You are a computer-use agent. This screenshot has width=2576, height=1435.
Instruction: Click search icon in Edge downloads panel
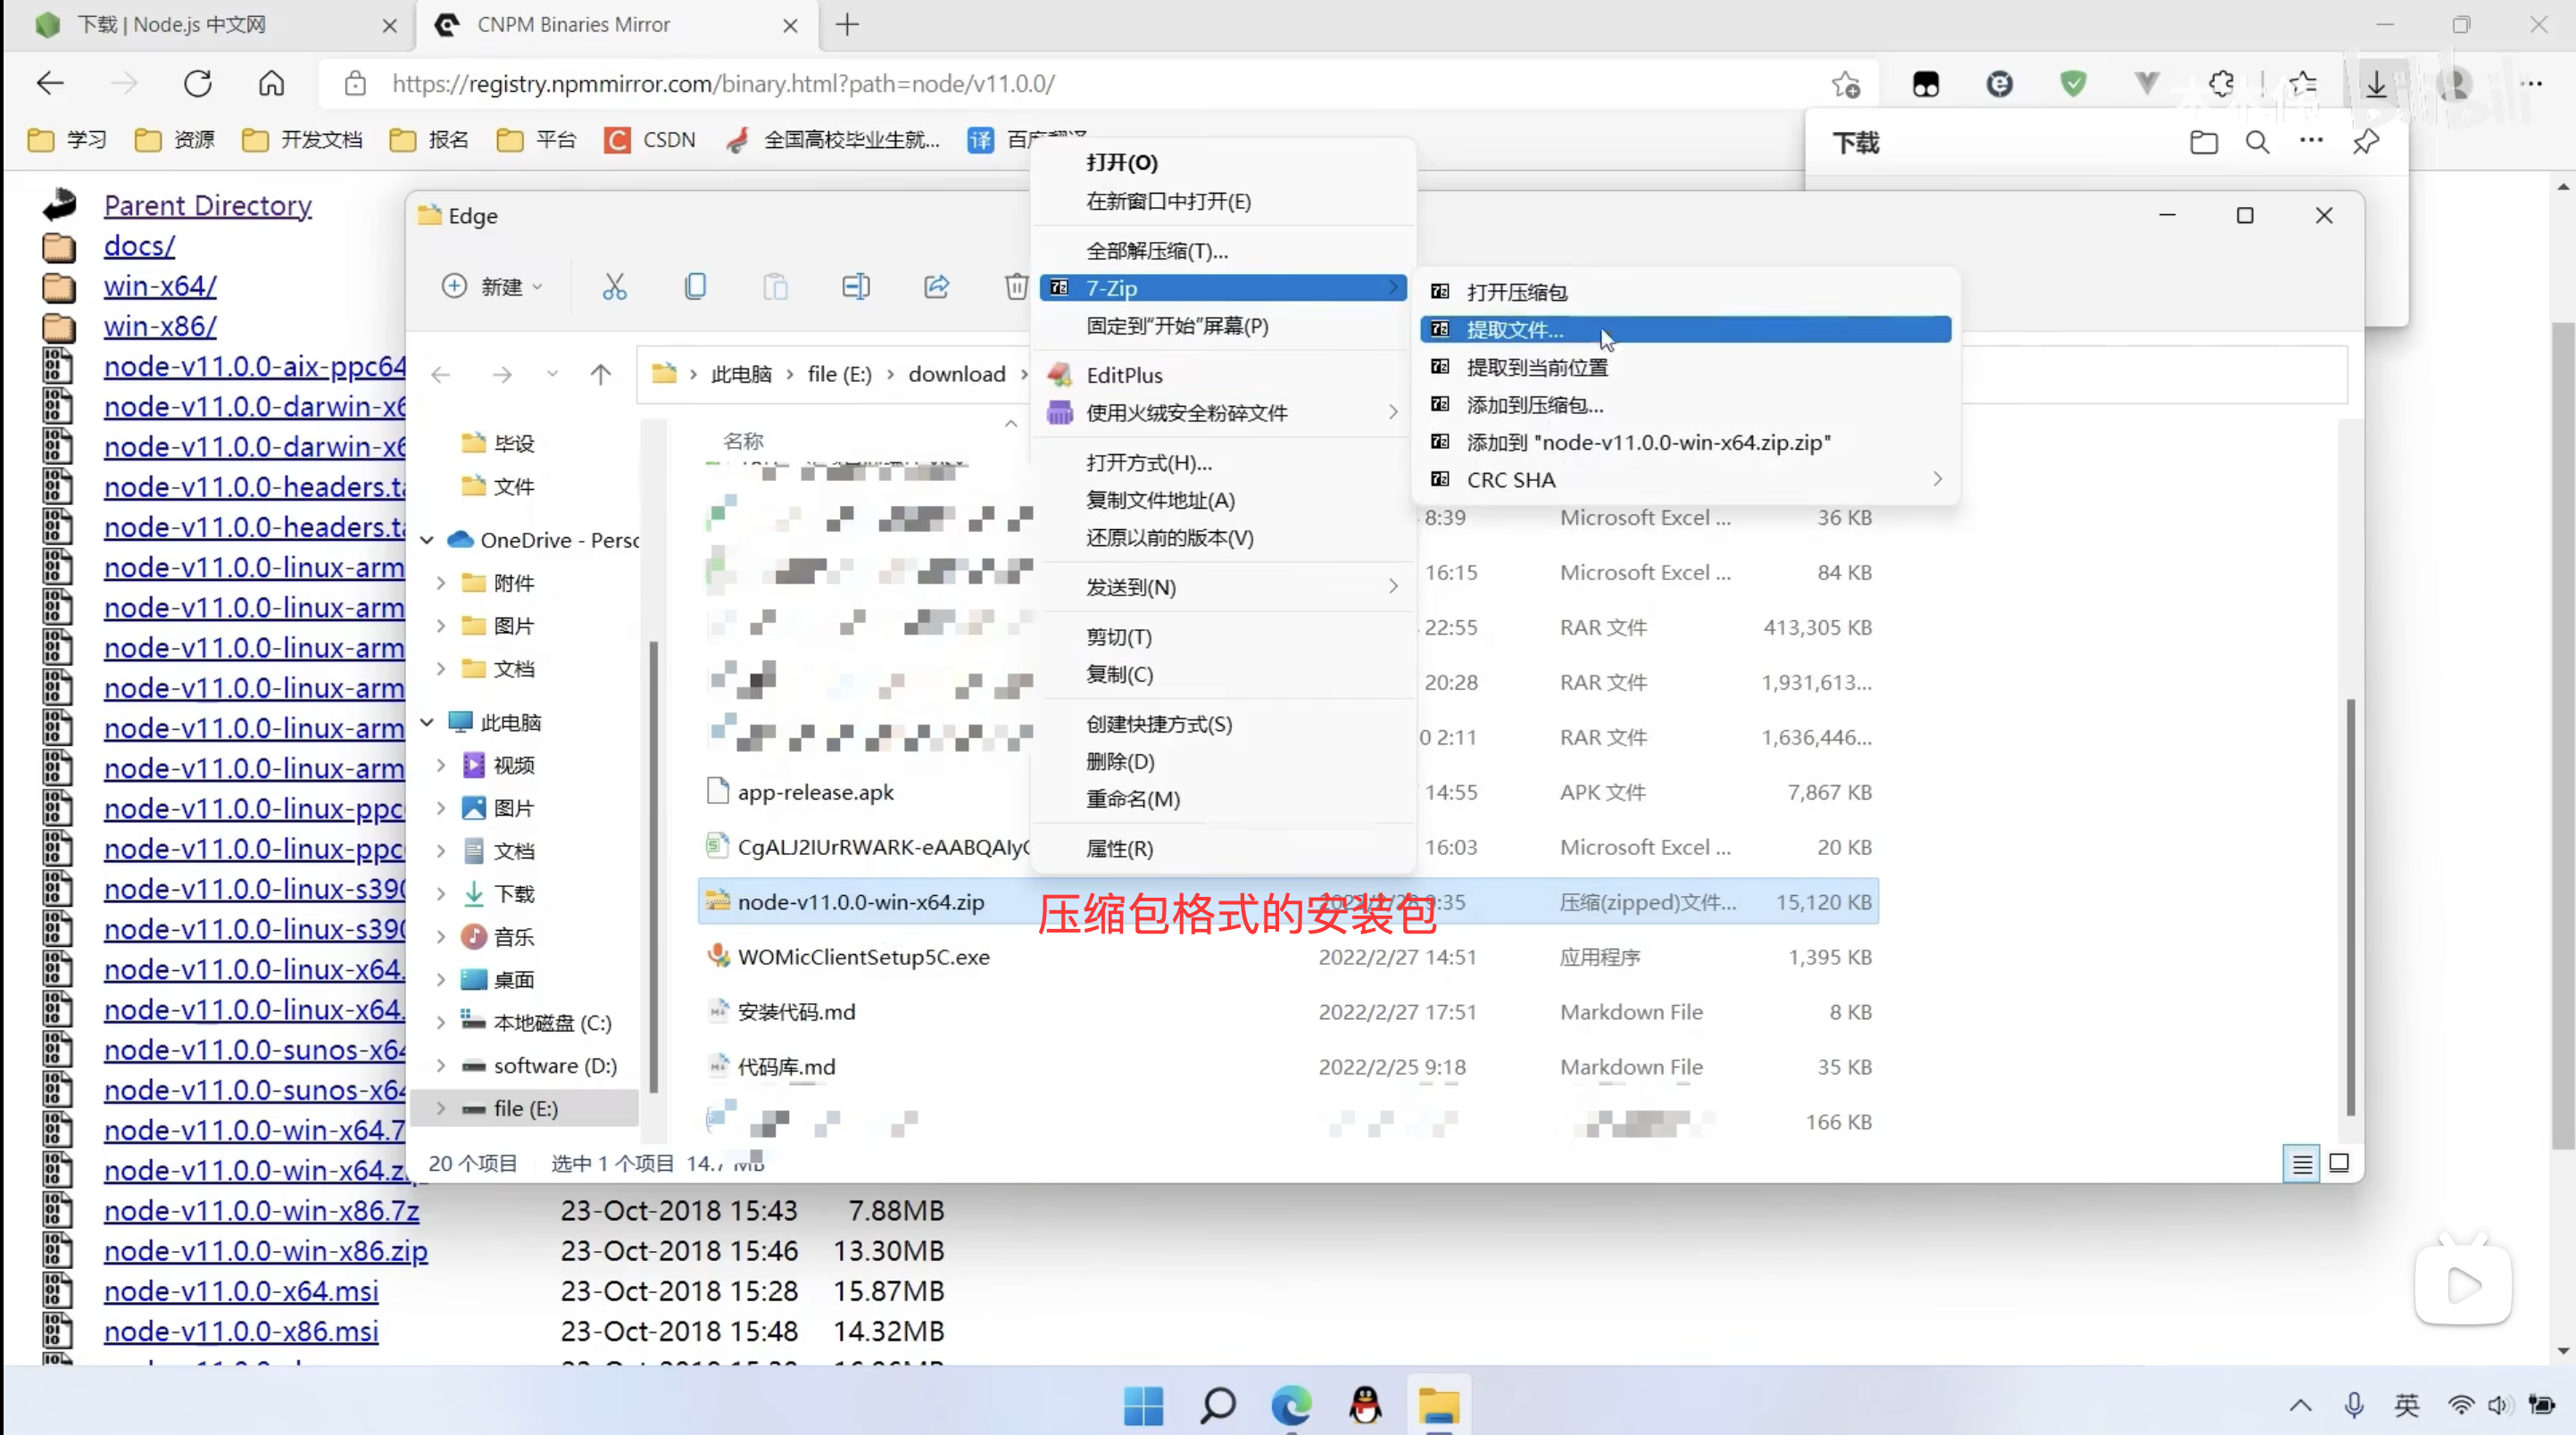tap(2257, 142)
